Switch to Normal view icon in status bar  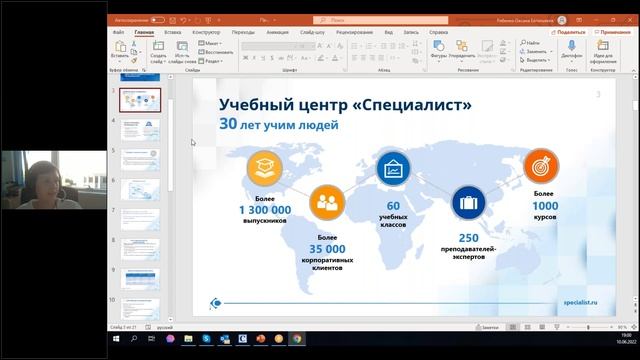[x=513, y=327]
